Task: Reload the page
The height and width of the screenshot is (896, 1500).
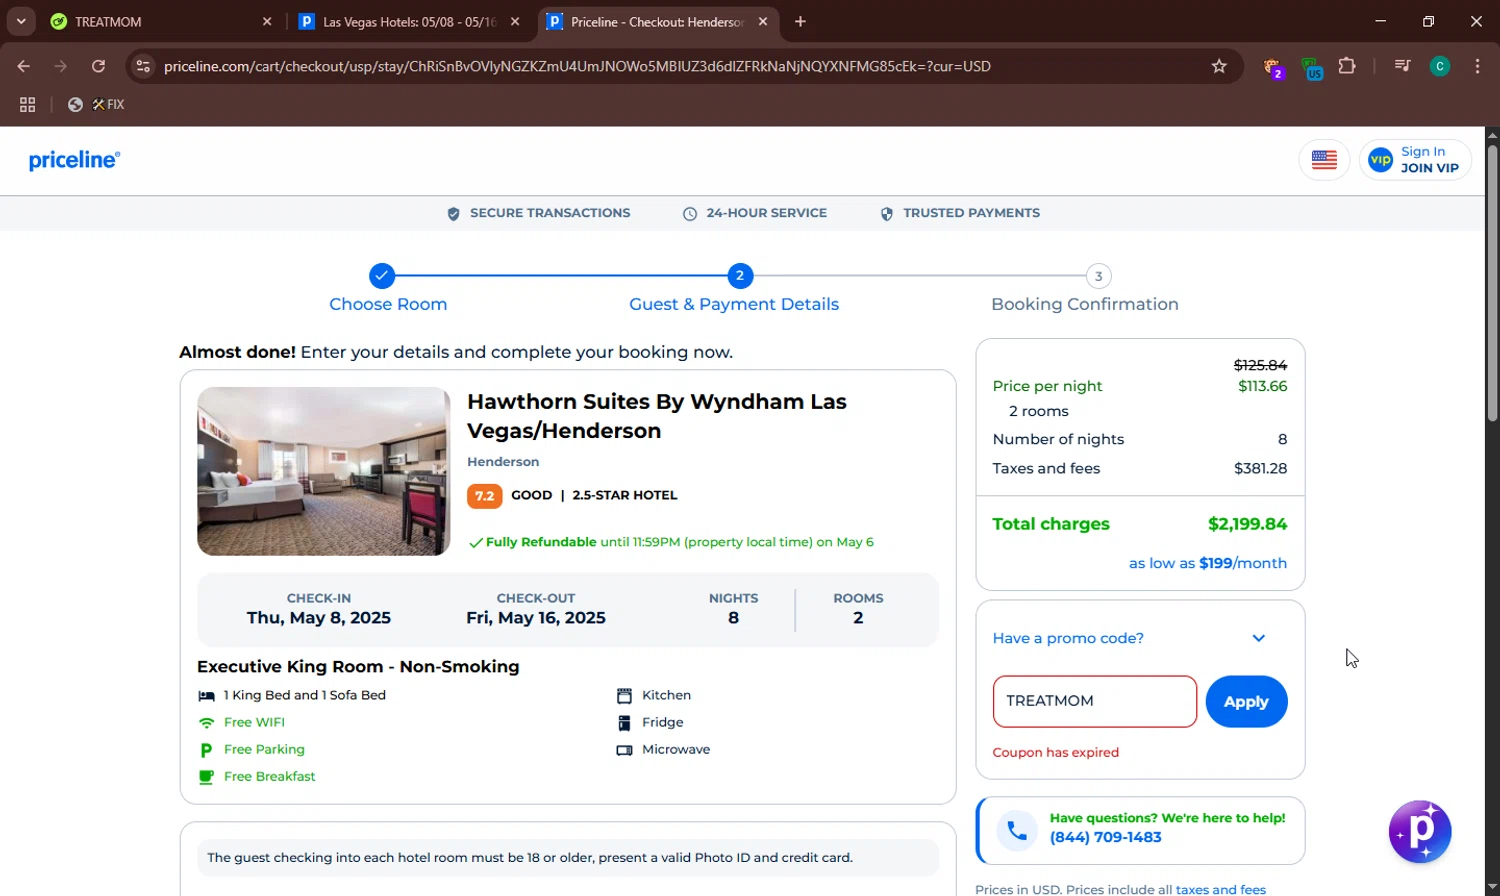Action: click(x=98, y=66)
